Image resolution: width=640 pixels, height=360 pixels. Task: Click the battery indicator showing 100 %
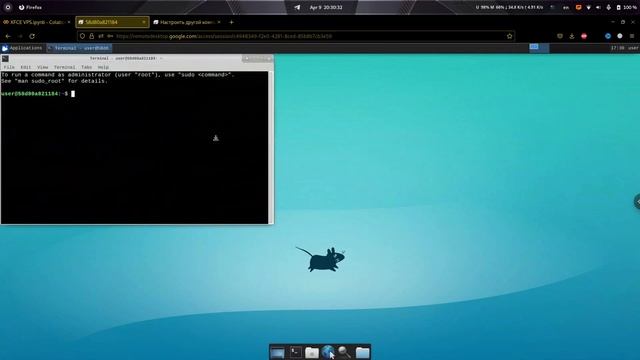627,7
